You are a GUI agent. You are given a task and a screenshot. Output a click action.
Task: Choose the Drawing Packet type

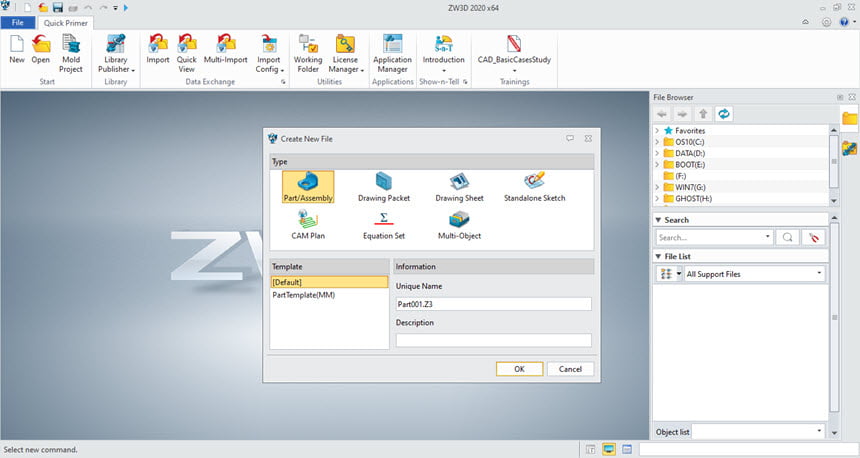point(384,187)
